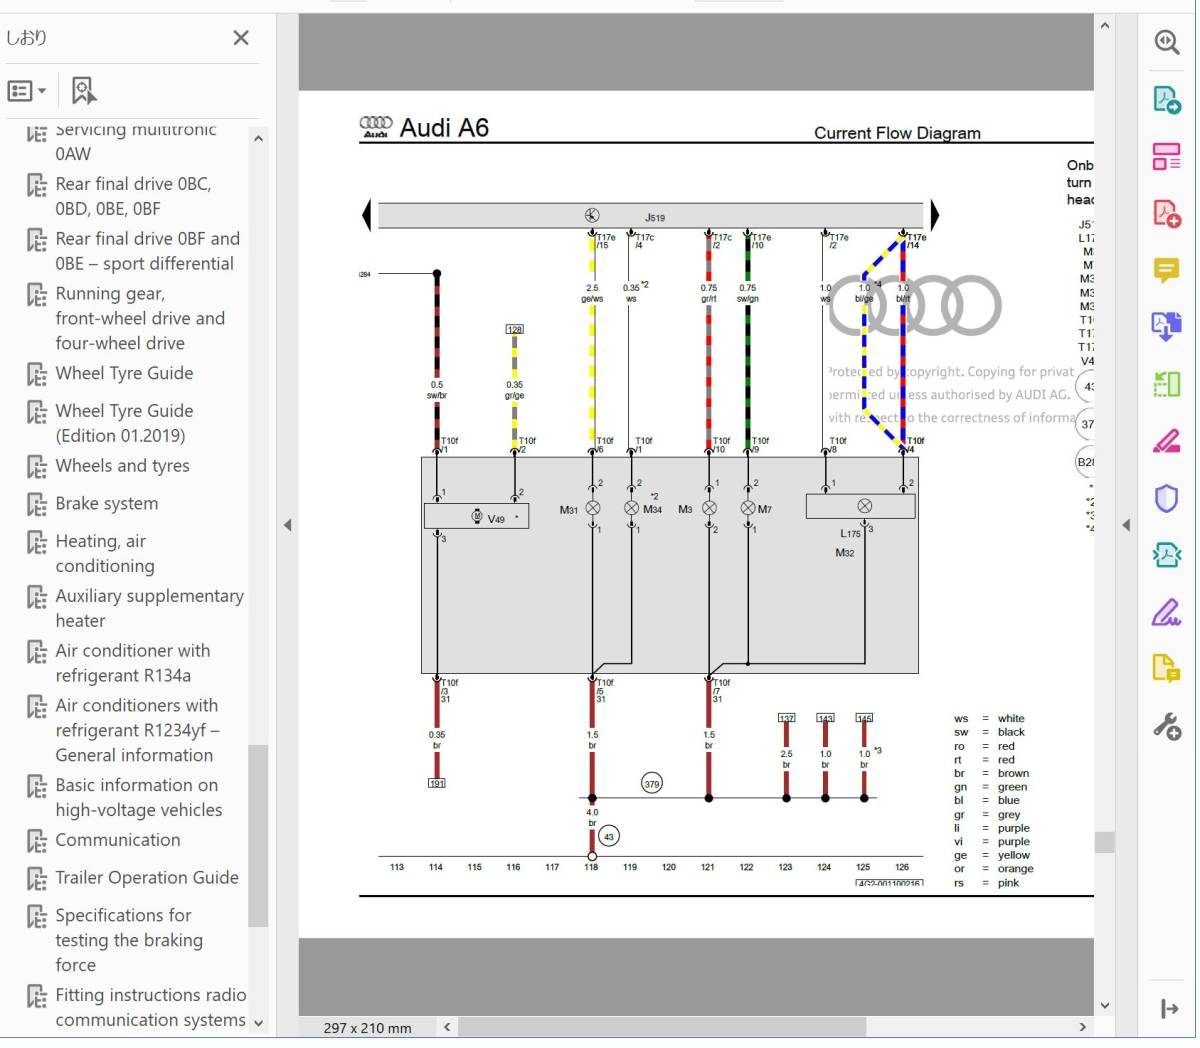Open 'Basic information on high-voltage vehicles' bookmark
This screenshot has width=1200, height=1048.
click(x=138, y=797)
